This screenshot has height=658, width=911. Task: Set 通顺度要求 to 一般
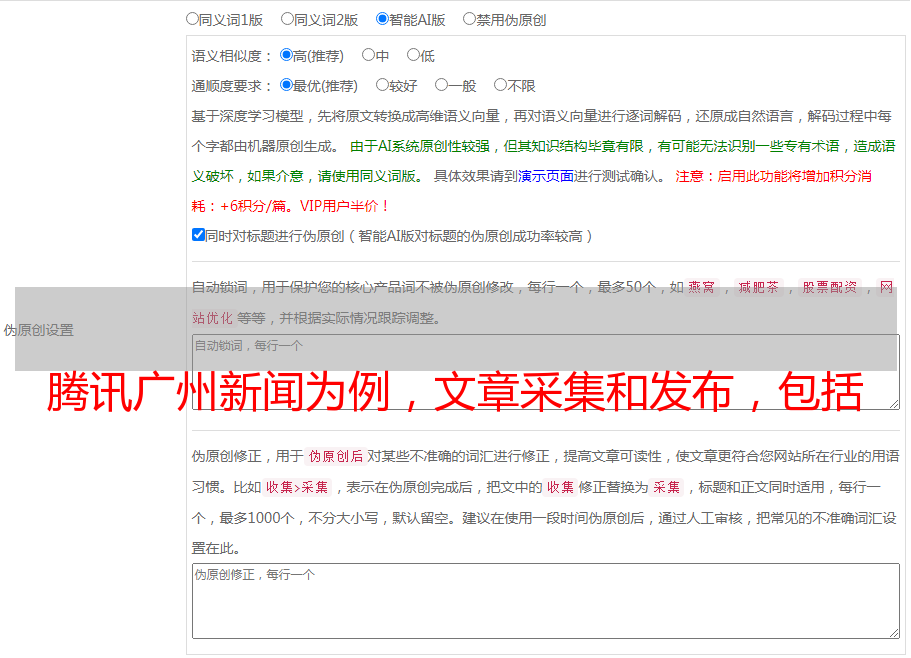click(442, 85)
